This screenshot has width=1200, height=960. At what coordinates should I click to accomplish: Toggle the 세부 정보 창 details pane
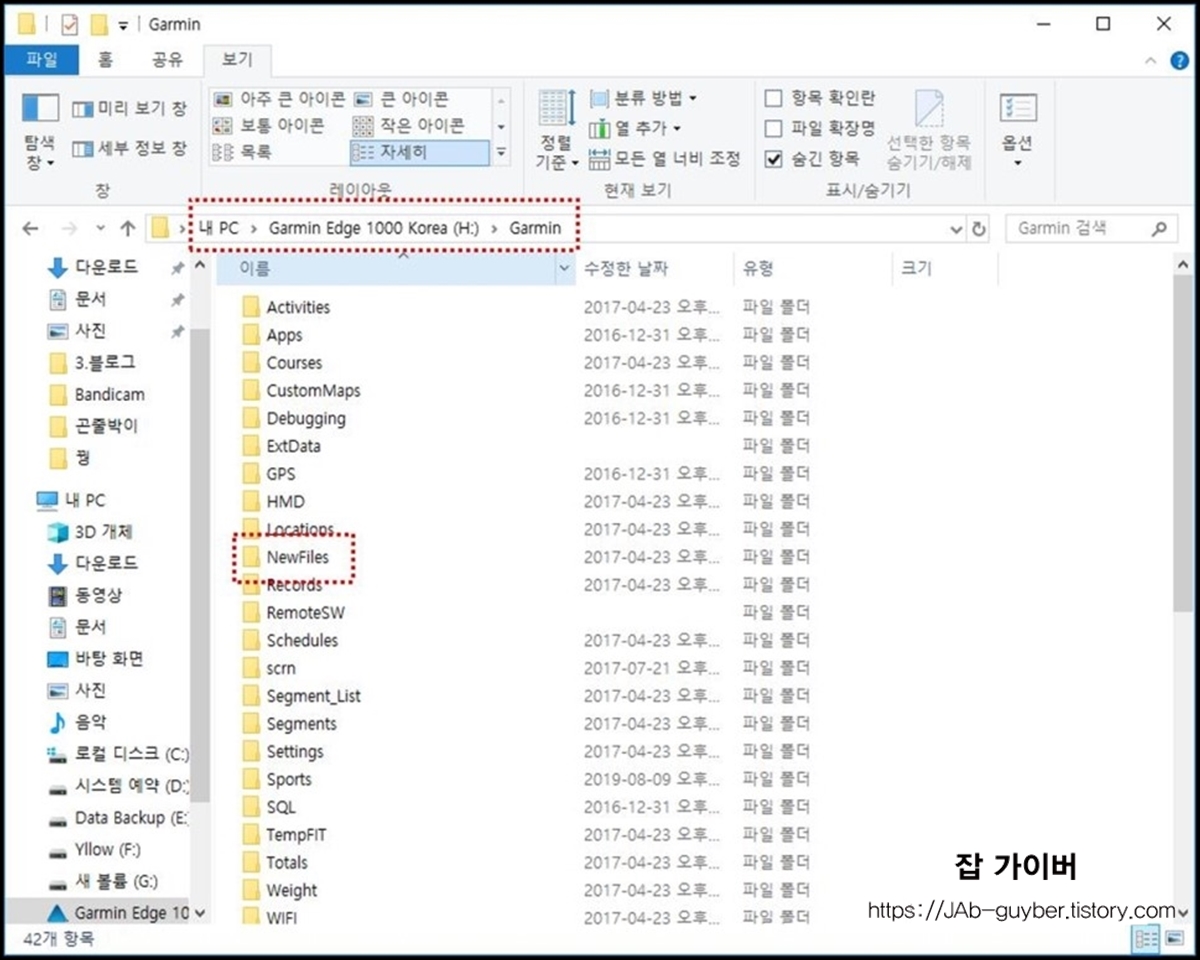pos(129,148)
